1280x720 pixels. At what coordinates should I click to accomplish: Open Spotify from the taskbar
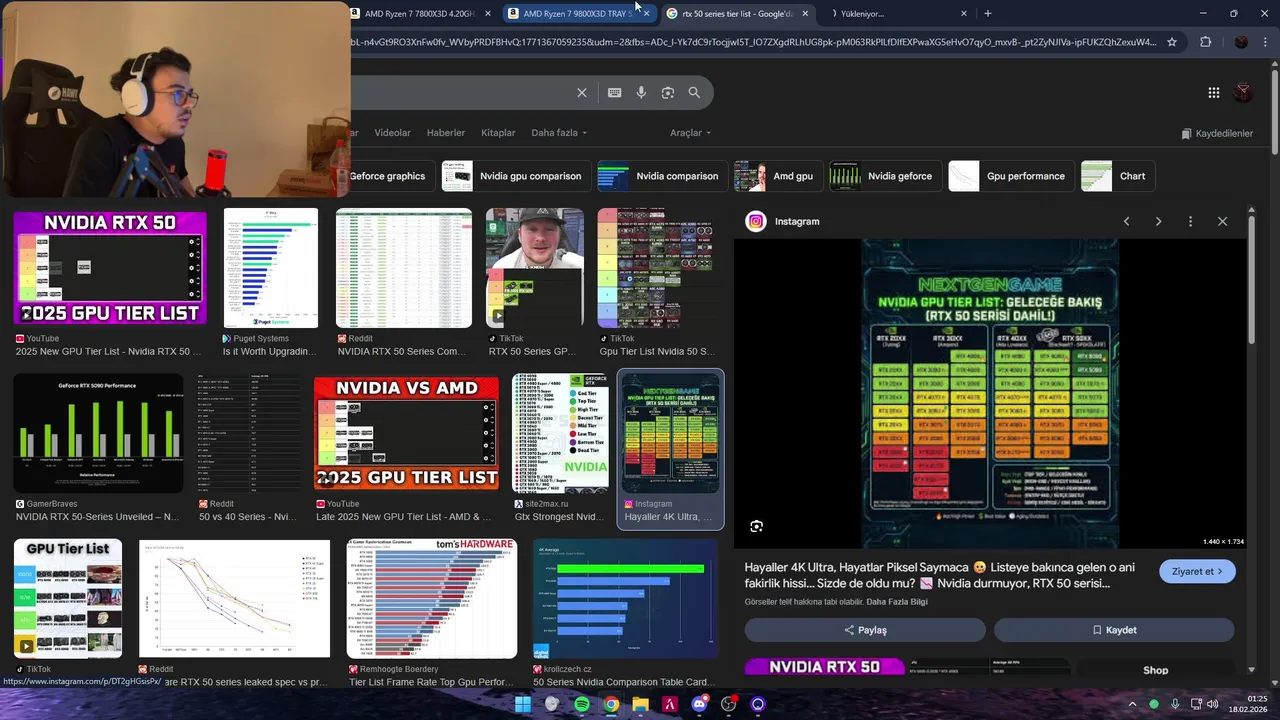point(582,704)
